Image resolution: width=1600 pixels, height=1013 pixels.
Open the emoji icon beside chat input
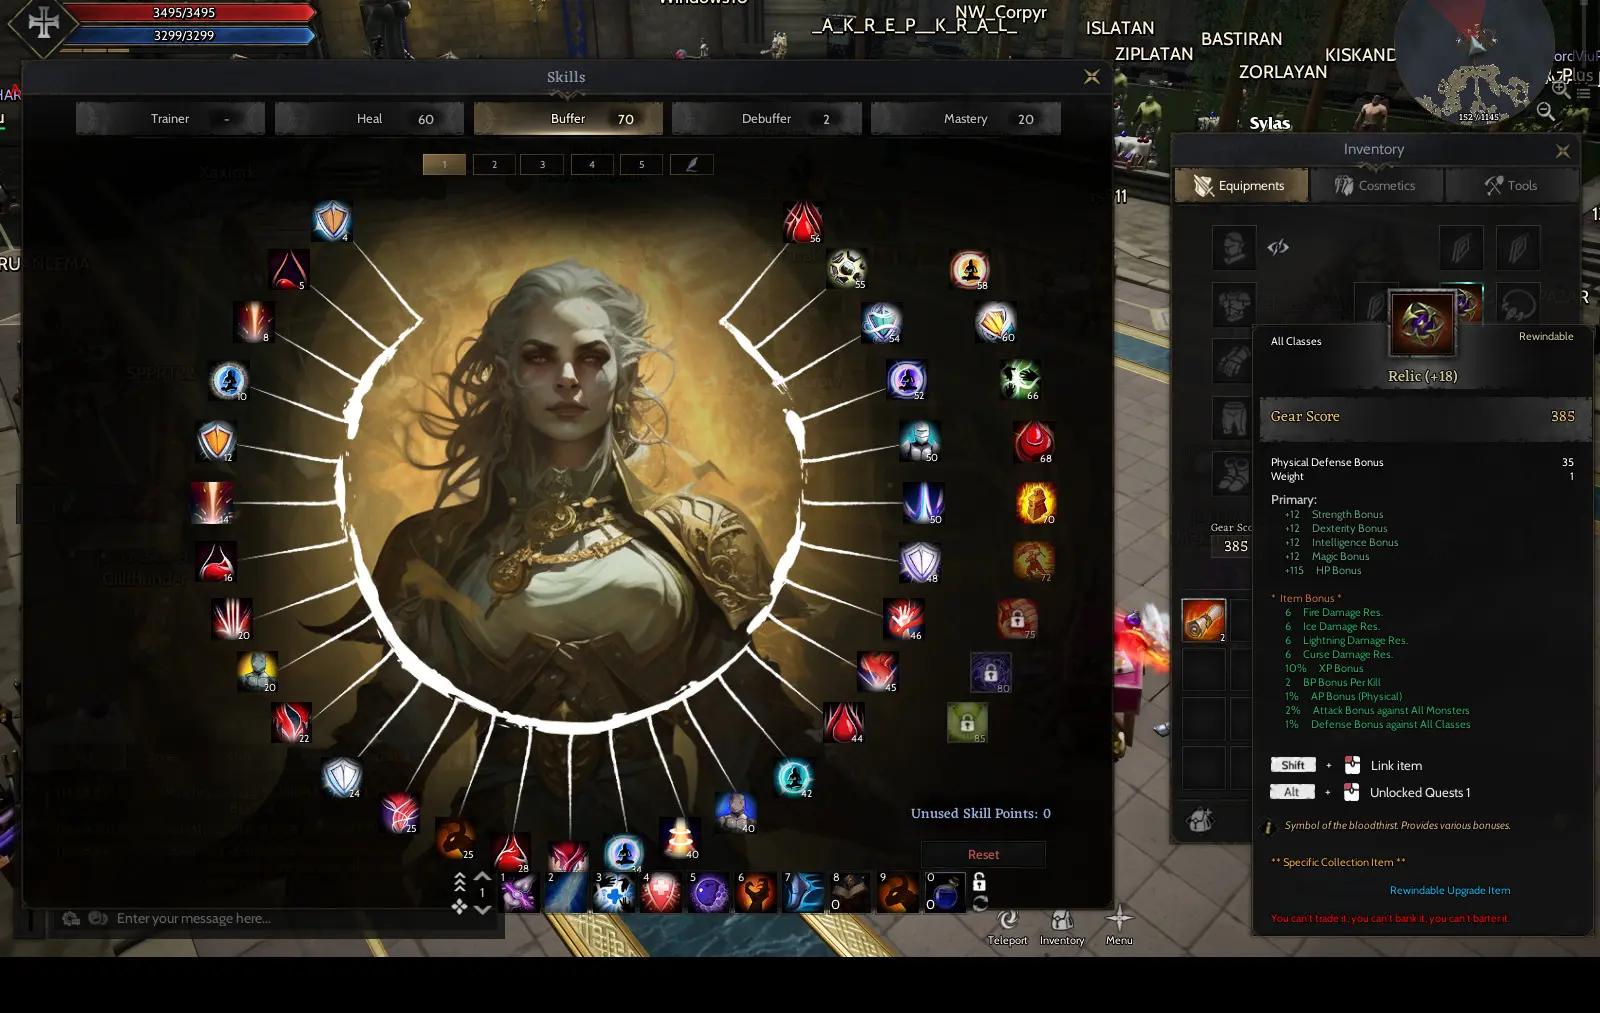98,918
